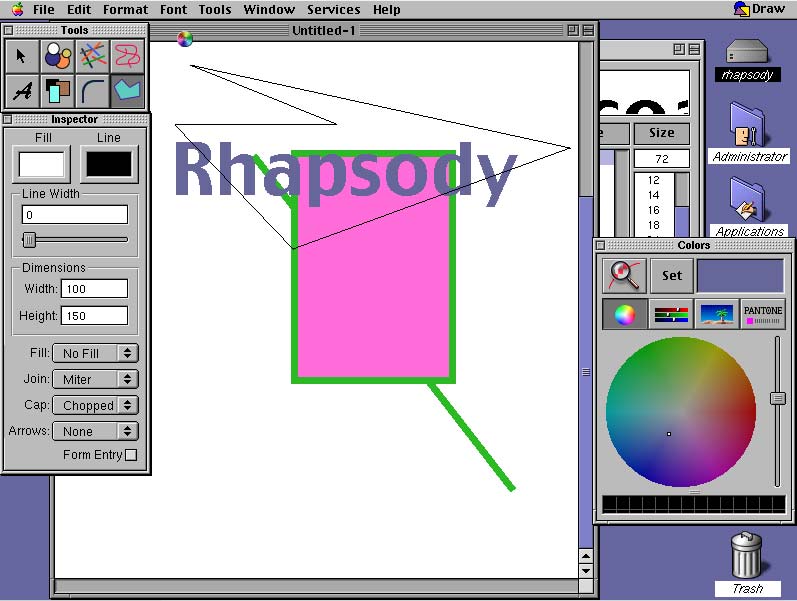Click the Fill color well in Inspector

click(41, 164)
